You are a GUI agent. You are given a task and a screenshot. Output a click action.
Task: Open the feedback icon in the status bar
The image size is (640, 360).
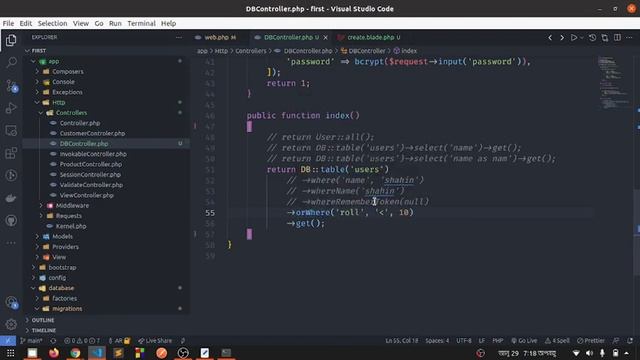(616, 340)
